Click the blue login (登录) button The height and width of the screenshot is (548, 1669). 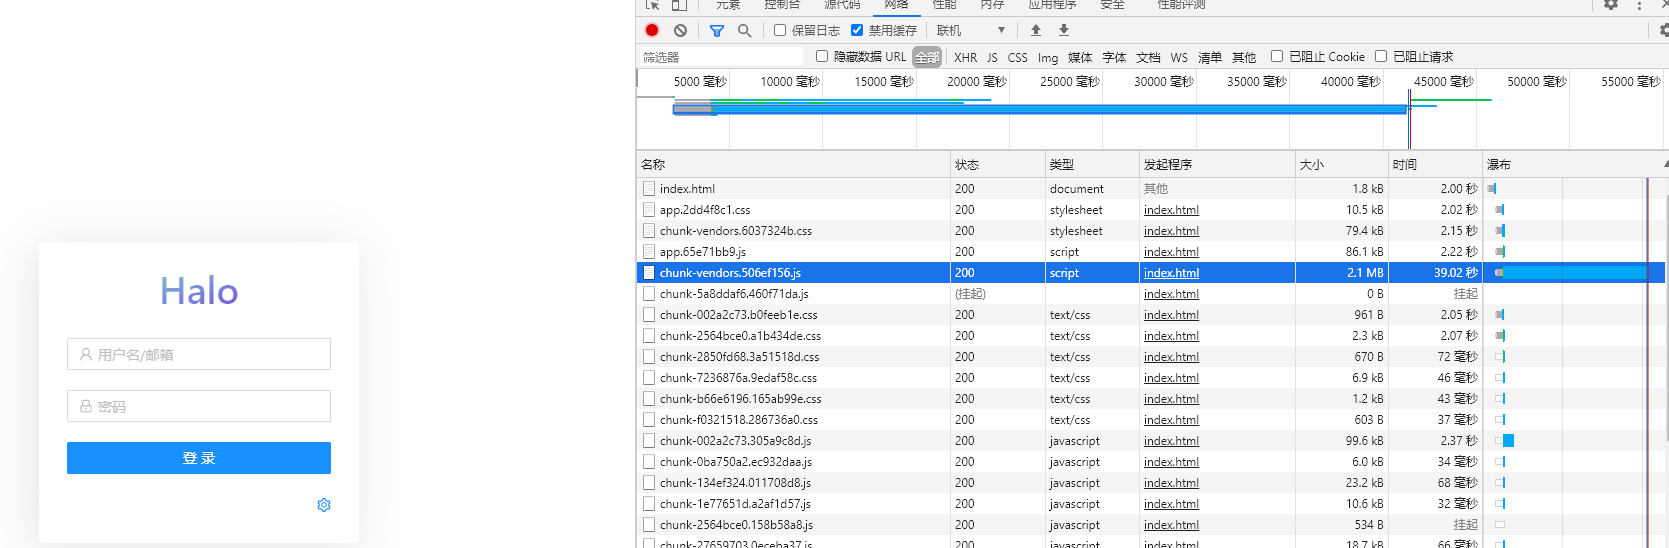pyautogui.click(x=199, y=458)
